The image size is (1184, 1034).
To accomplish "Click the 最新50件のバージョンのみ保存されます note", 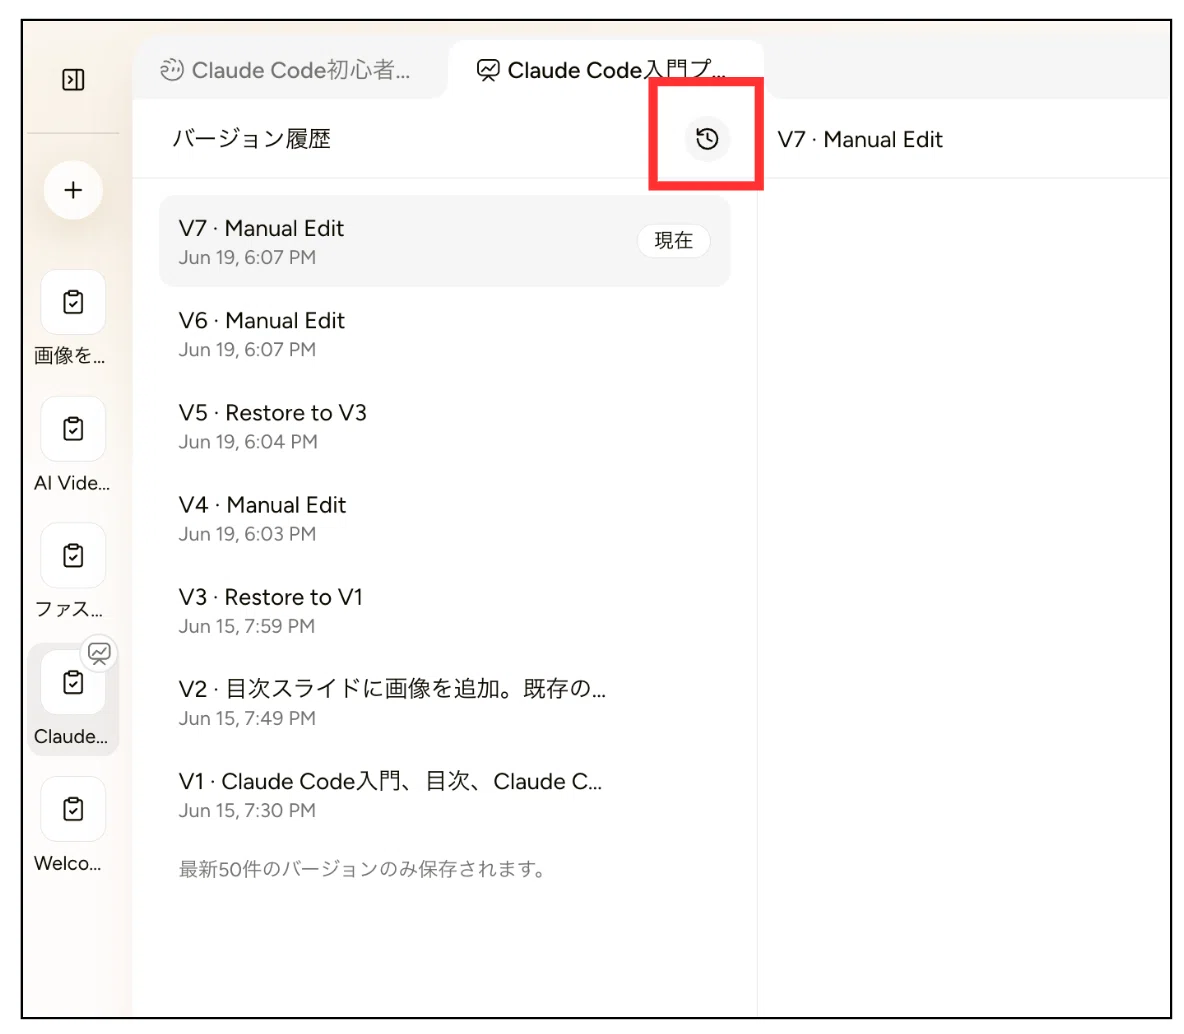I will (362, 869).
